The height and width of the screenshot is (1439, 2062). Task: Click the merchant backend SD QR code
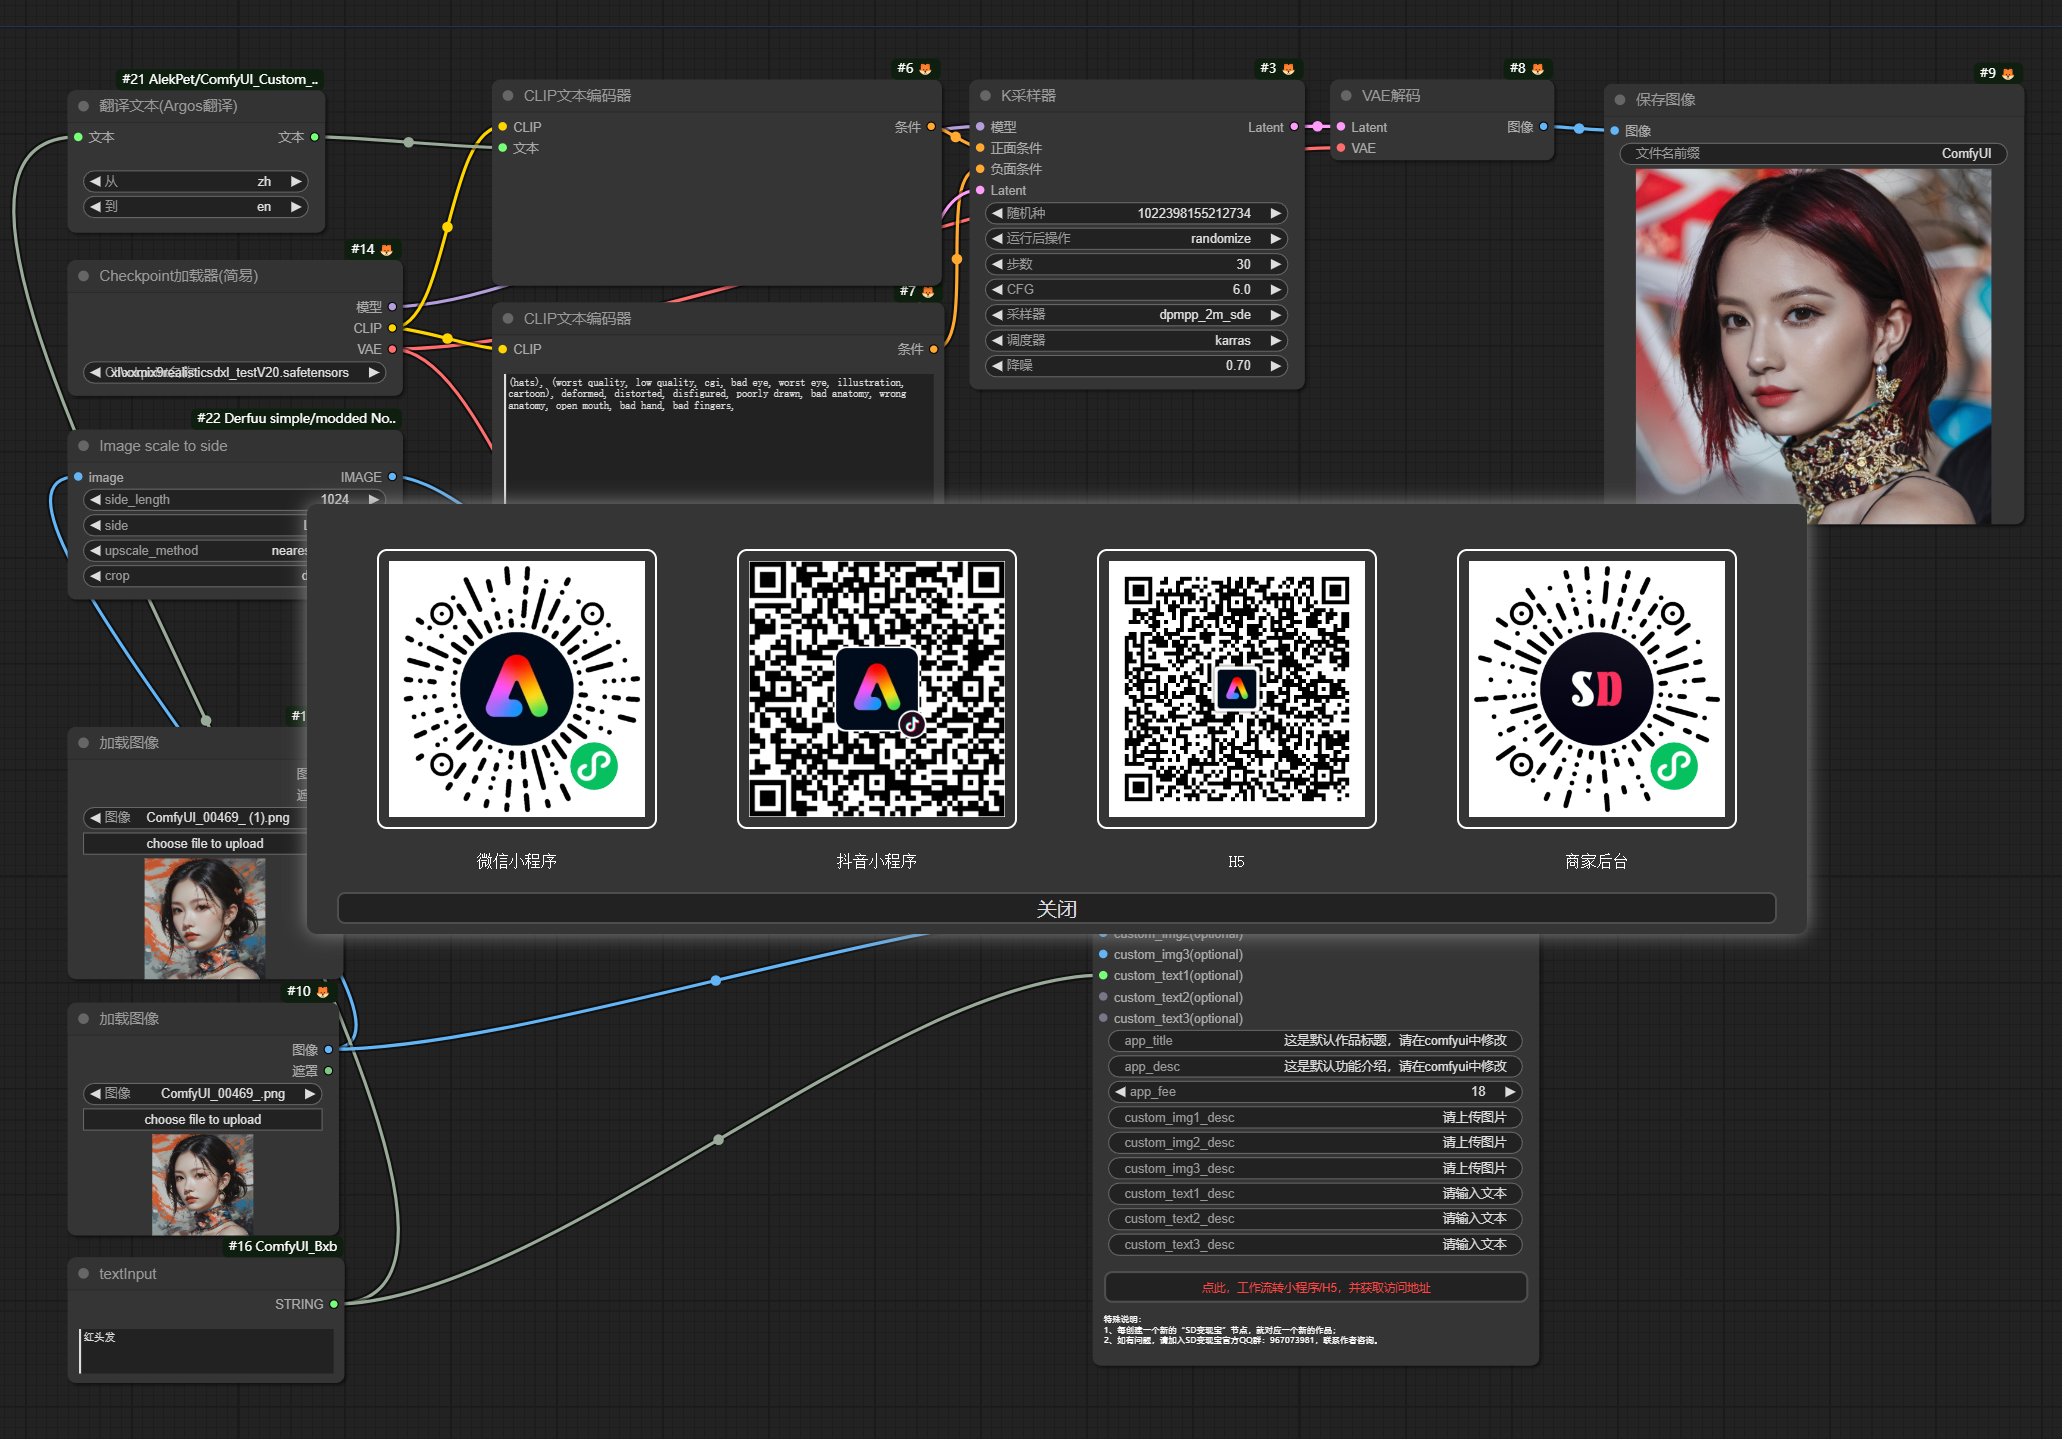(1597, 689)
